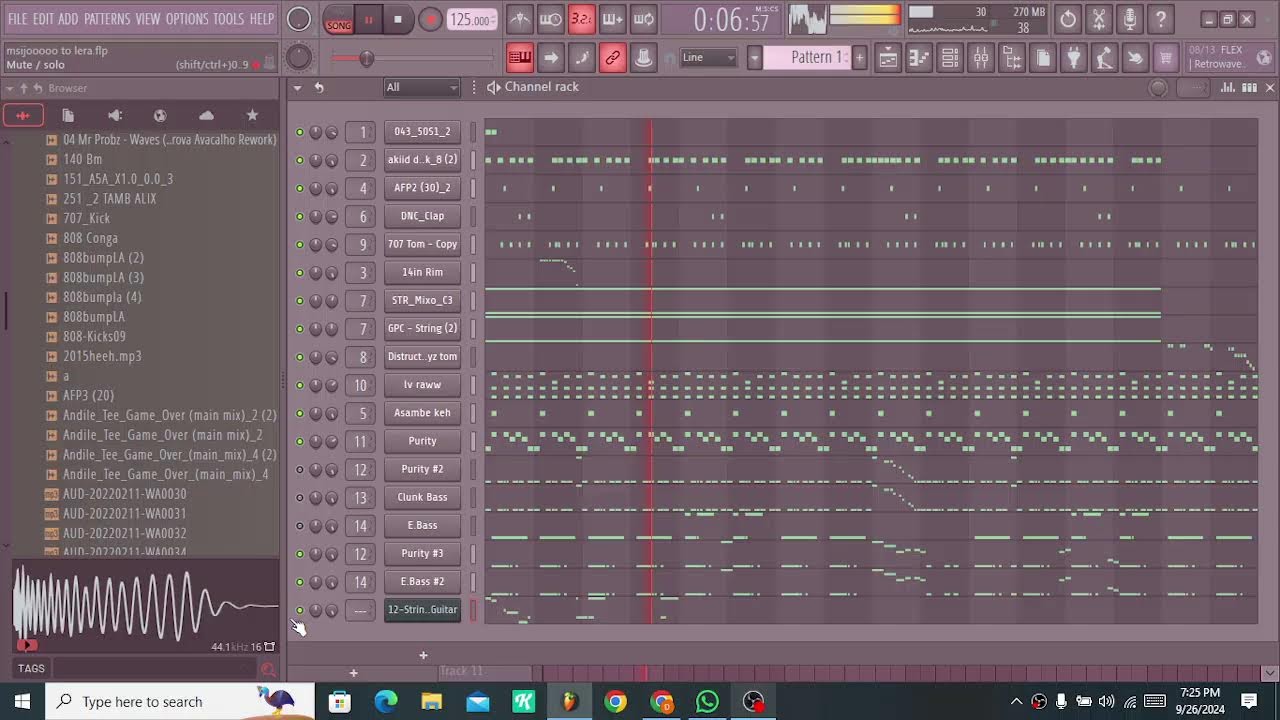Screen dimensions: 1280x720
Task: Select the 707 Tom - Copy channel button
Action: click(422, 244)
